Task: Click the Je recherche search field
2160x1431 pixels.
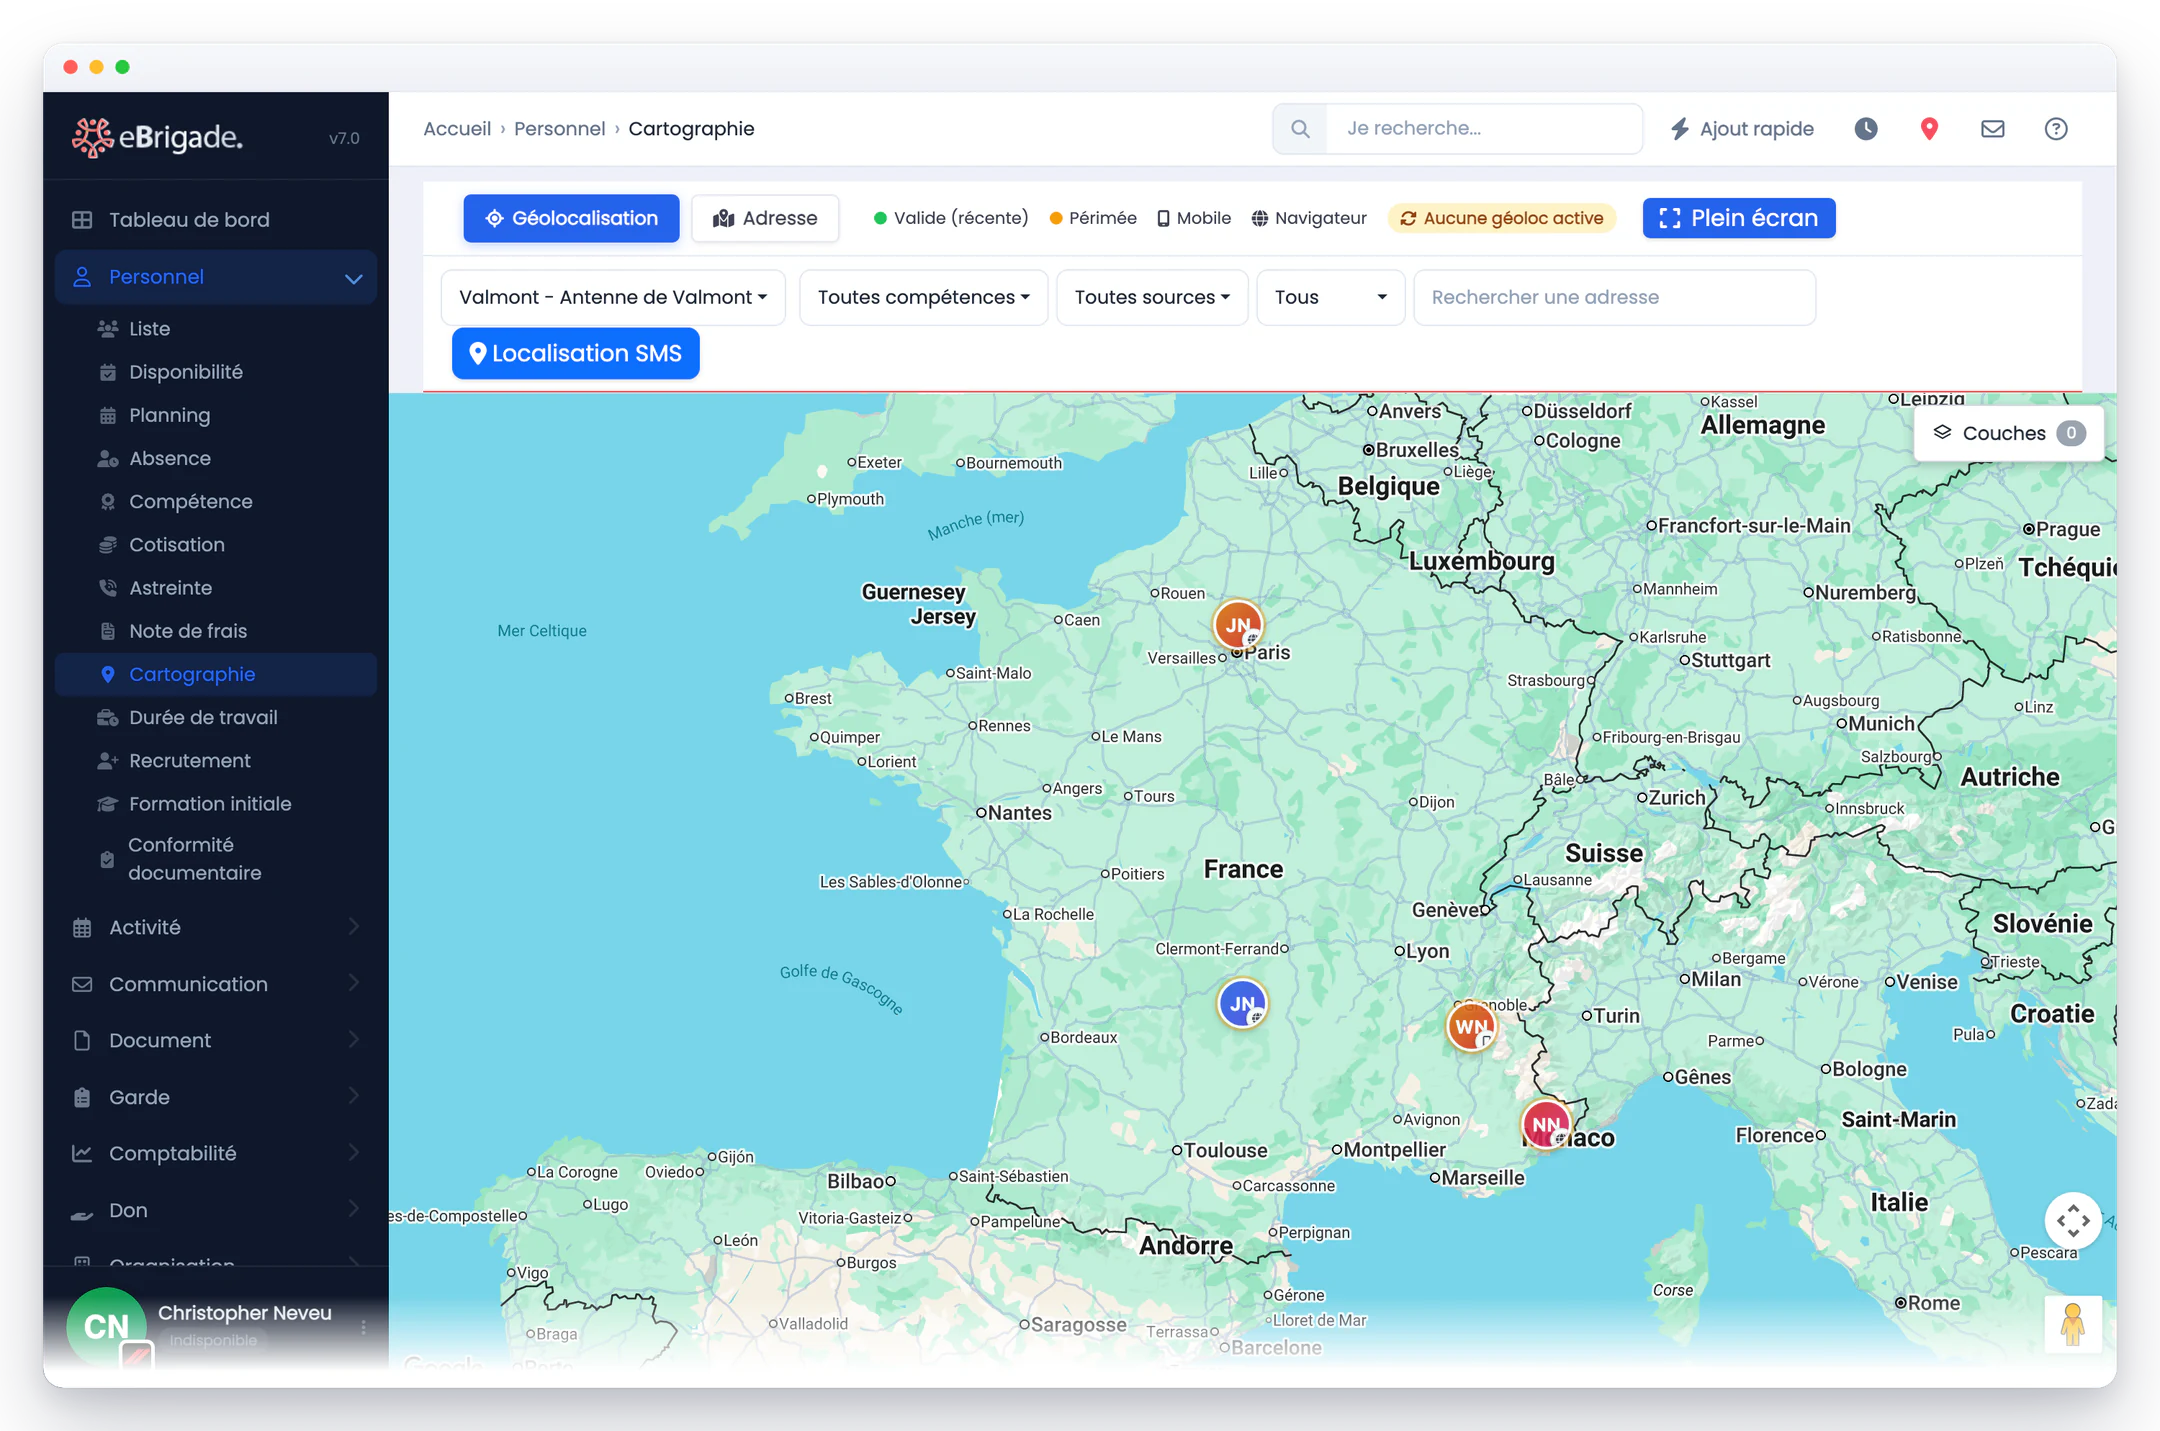Action: click(x=1484, y=128)
